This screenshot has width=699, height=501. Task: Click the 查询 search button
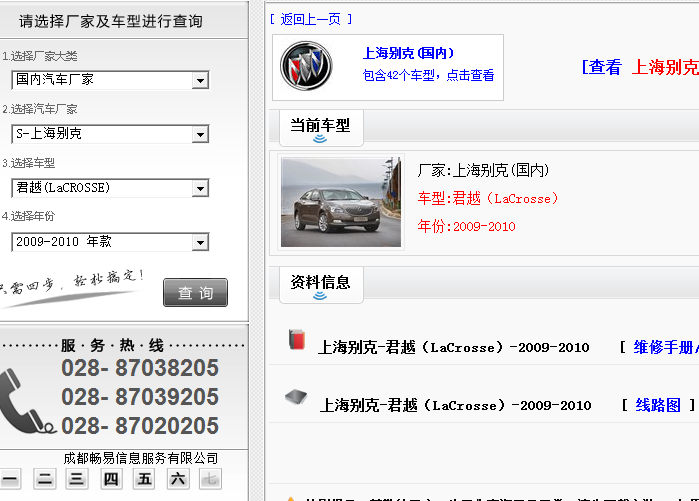point(195,292)
